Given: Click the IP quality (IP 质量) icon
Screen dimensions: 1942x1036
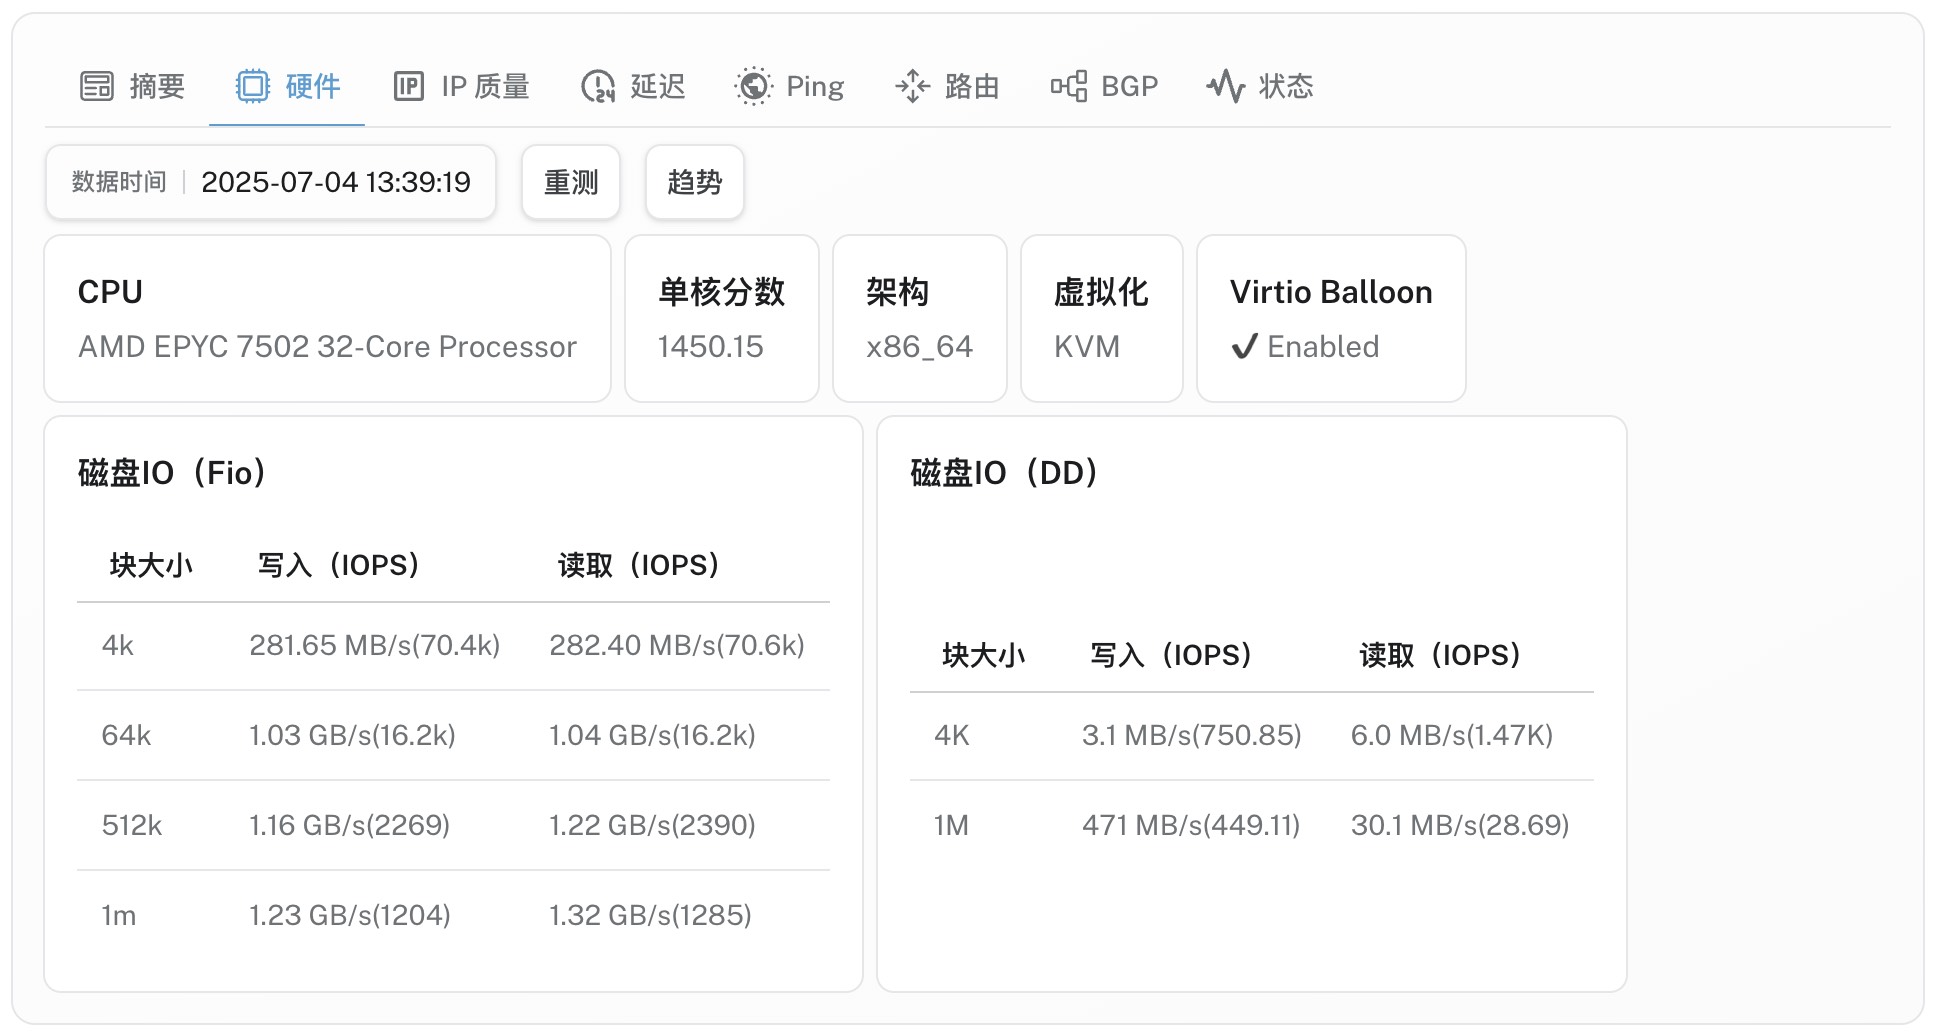Looking at the screenshot, I should pos(408,87).
